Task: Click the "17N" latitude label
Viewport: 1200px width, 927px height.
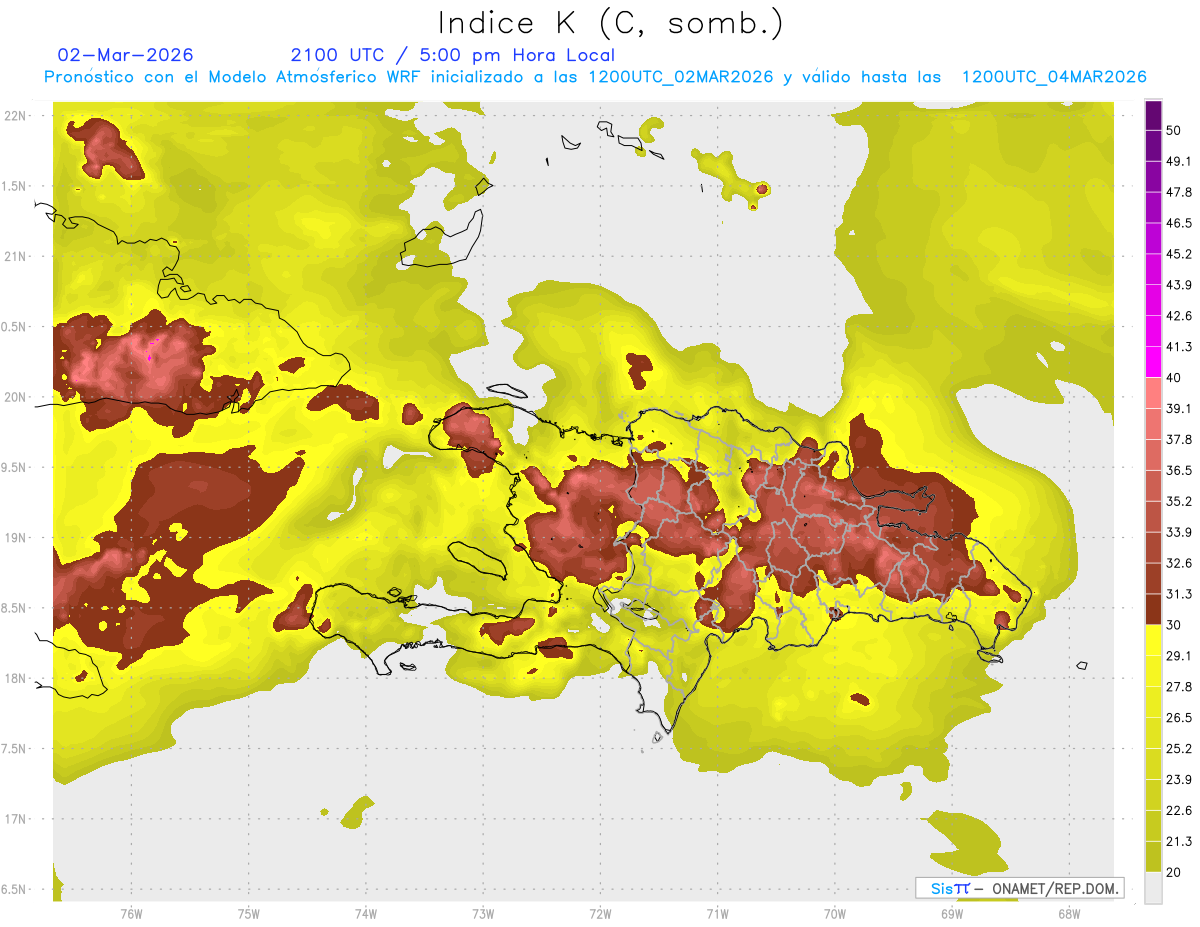Action: 16,820
